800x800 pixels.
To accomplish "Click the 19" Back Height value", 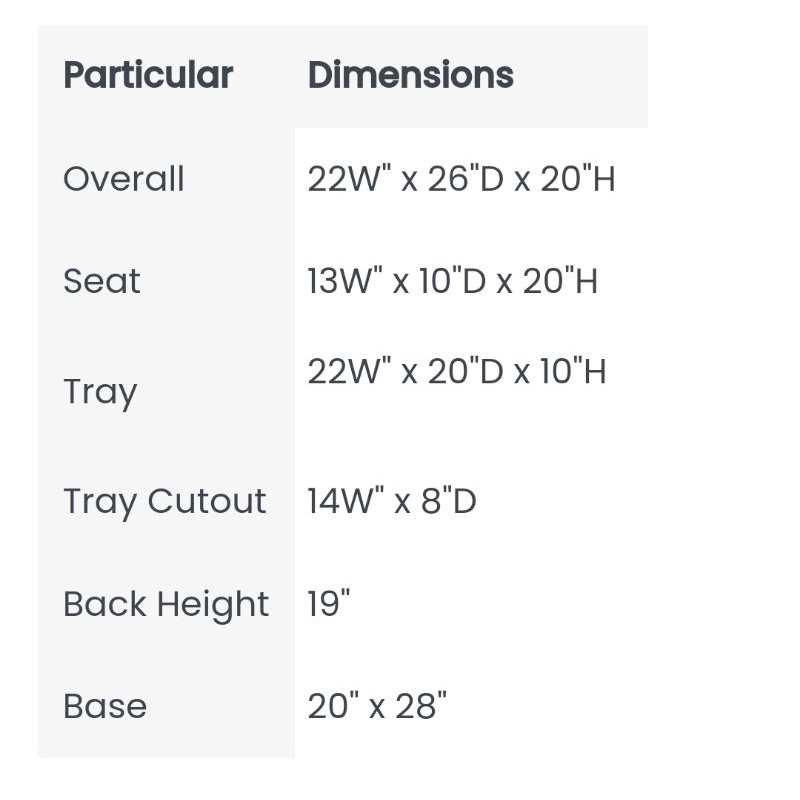I will coord(329,604).
